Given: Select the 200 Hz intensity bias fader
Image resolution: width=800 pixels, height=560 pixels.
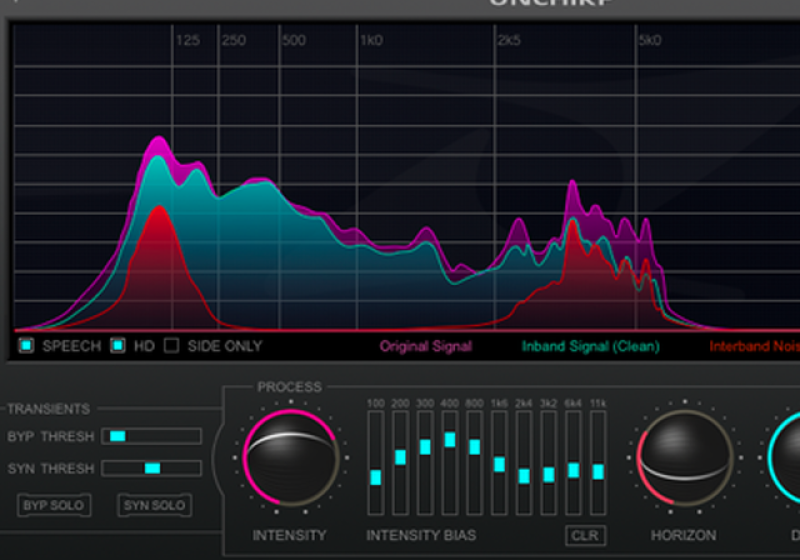Looking at the screenshot, I should pyautogui.click(x=400, y=457).
